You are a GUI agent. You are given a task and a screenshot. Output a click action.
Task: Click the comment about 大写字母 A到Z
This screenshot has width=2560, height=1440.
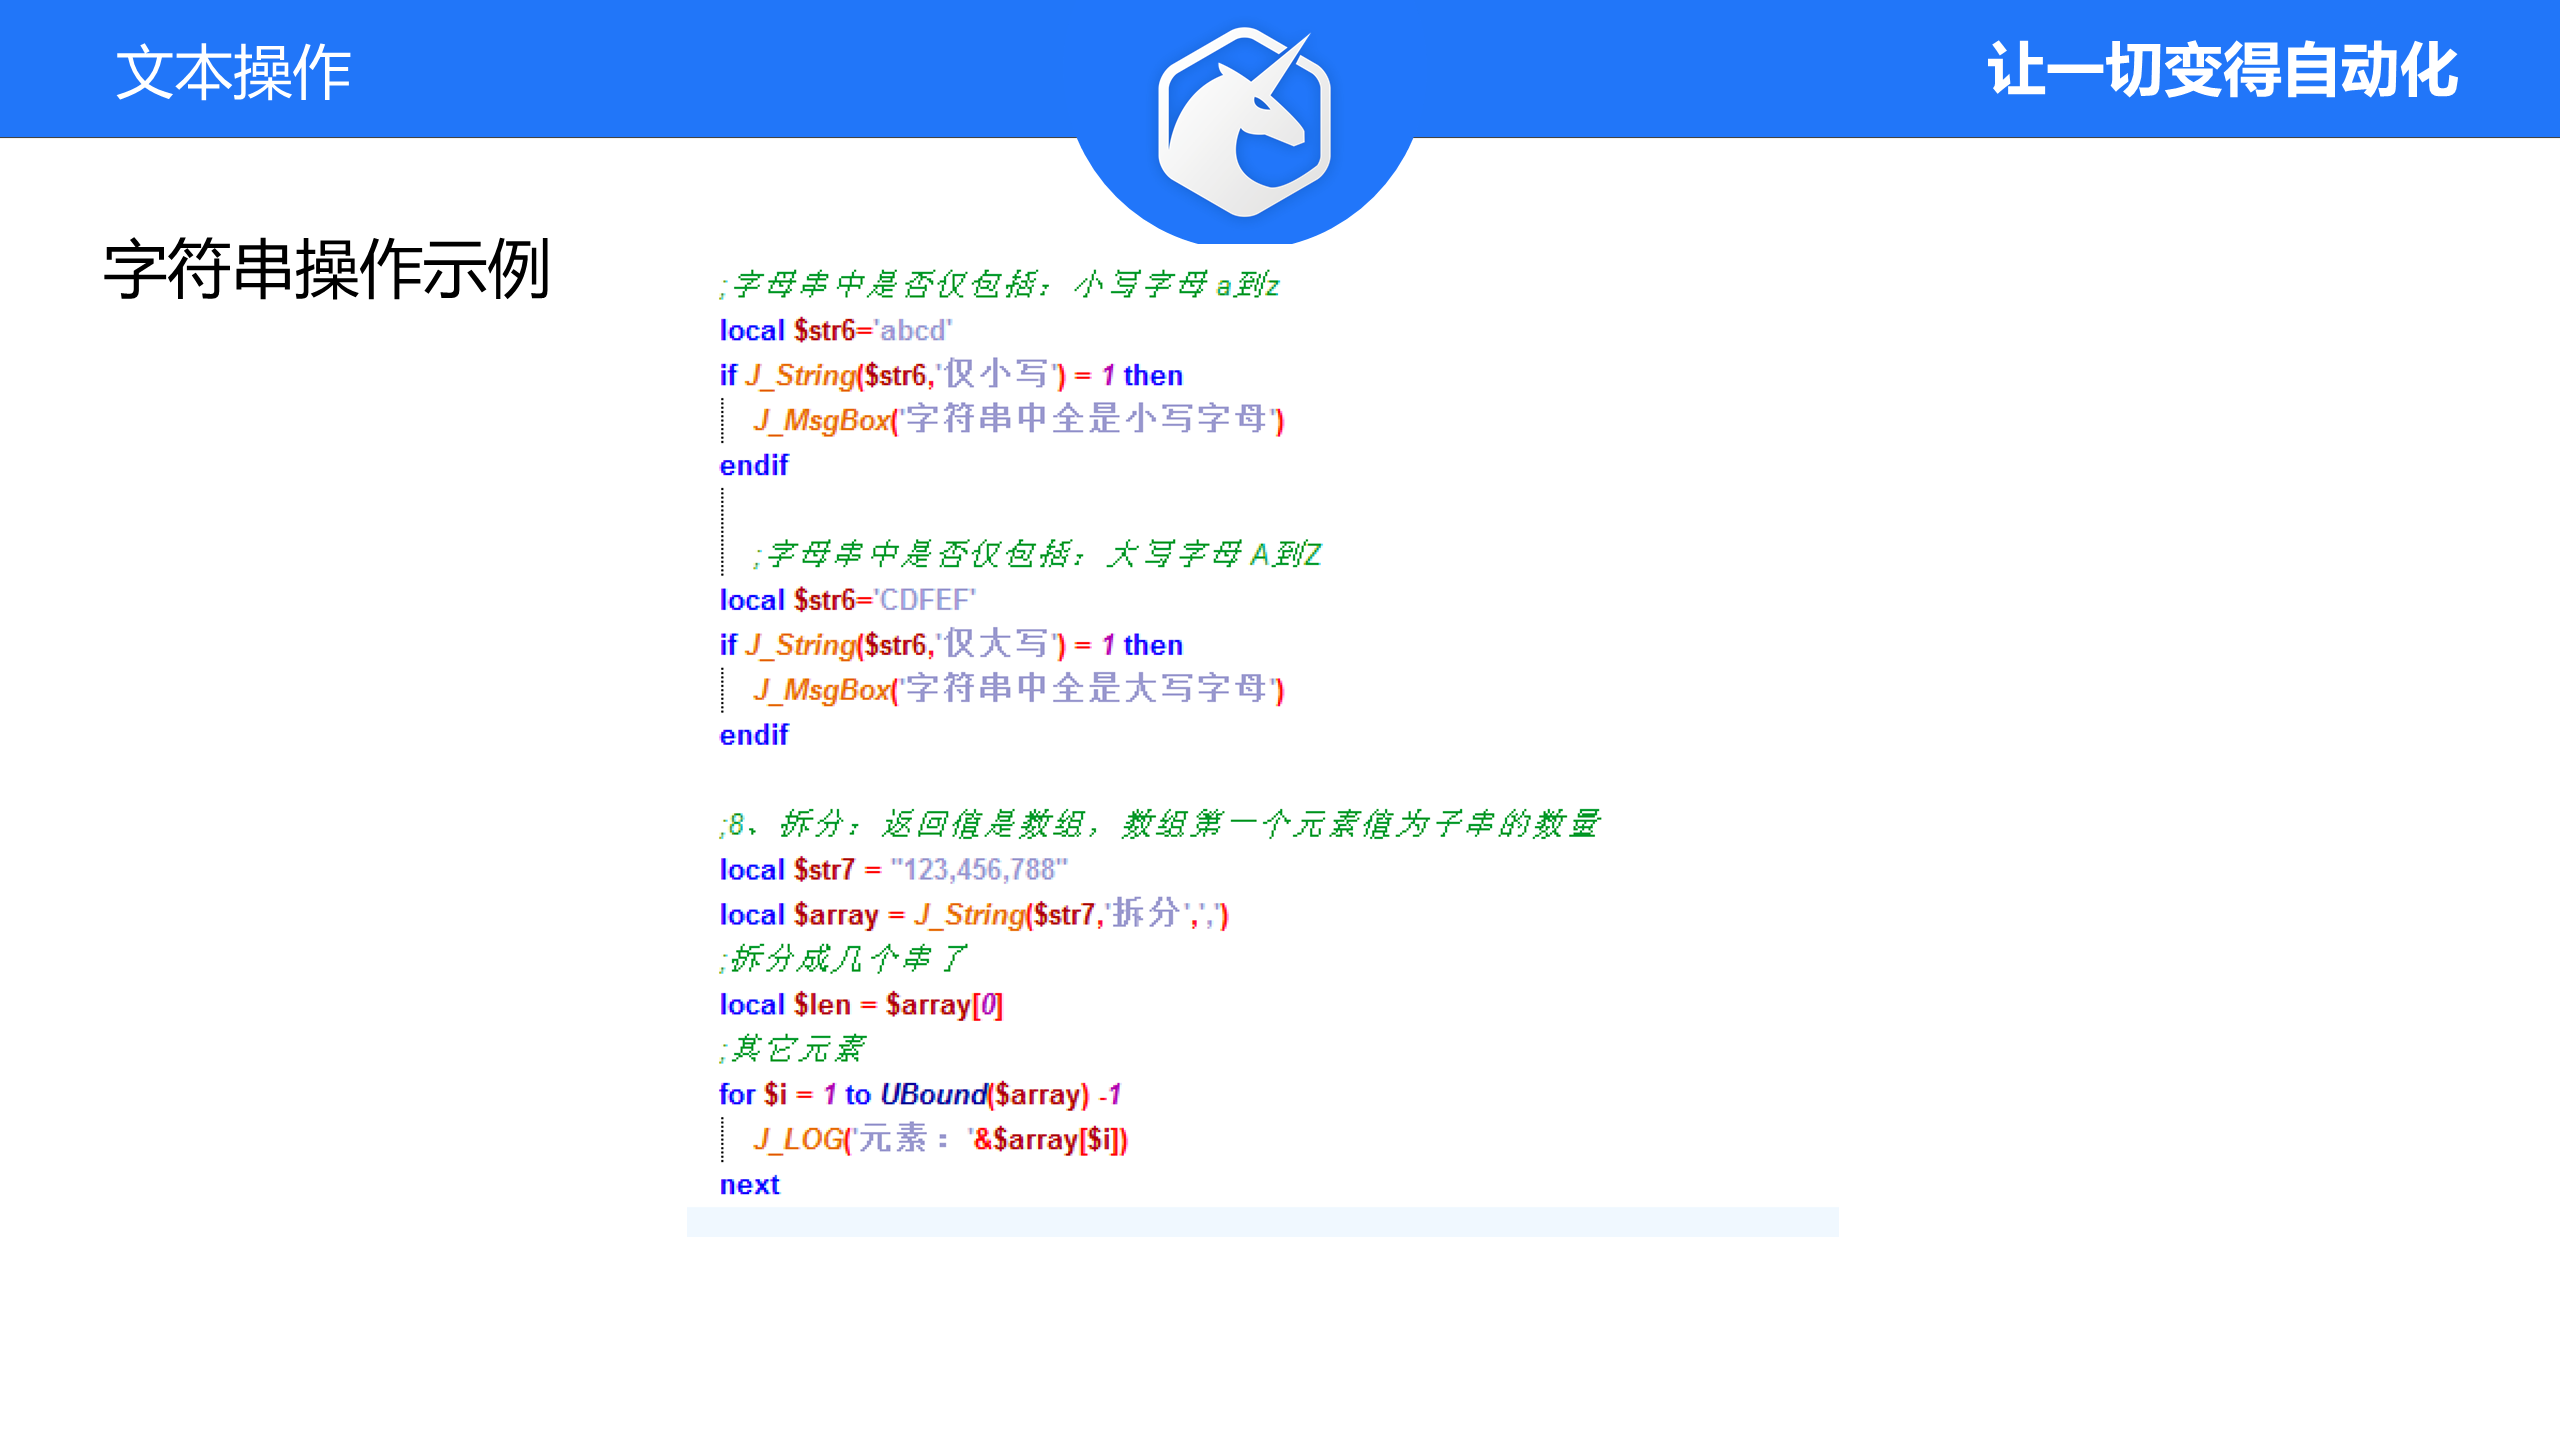tap(1038, 554)
